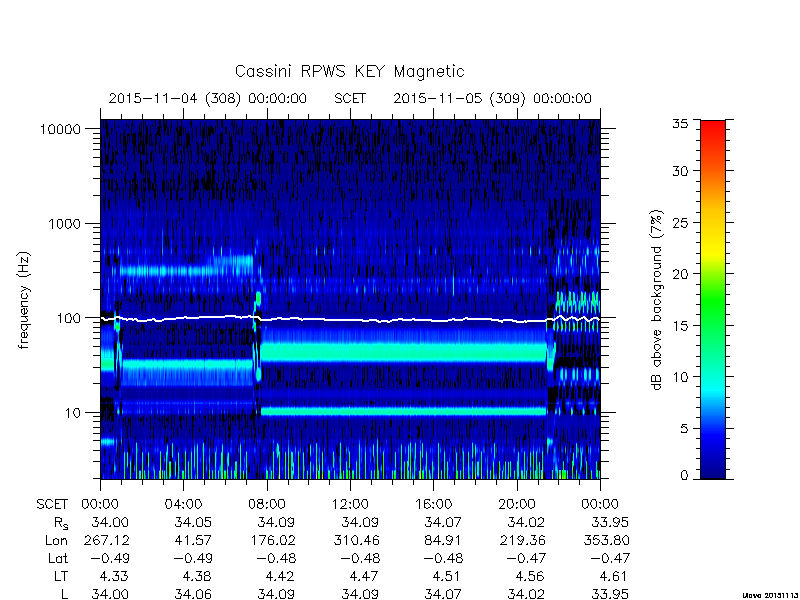Click the '20:00' time axis label
This screenshot has width=800, height=600.
pyautogui.click(x=517, y=504)
